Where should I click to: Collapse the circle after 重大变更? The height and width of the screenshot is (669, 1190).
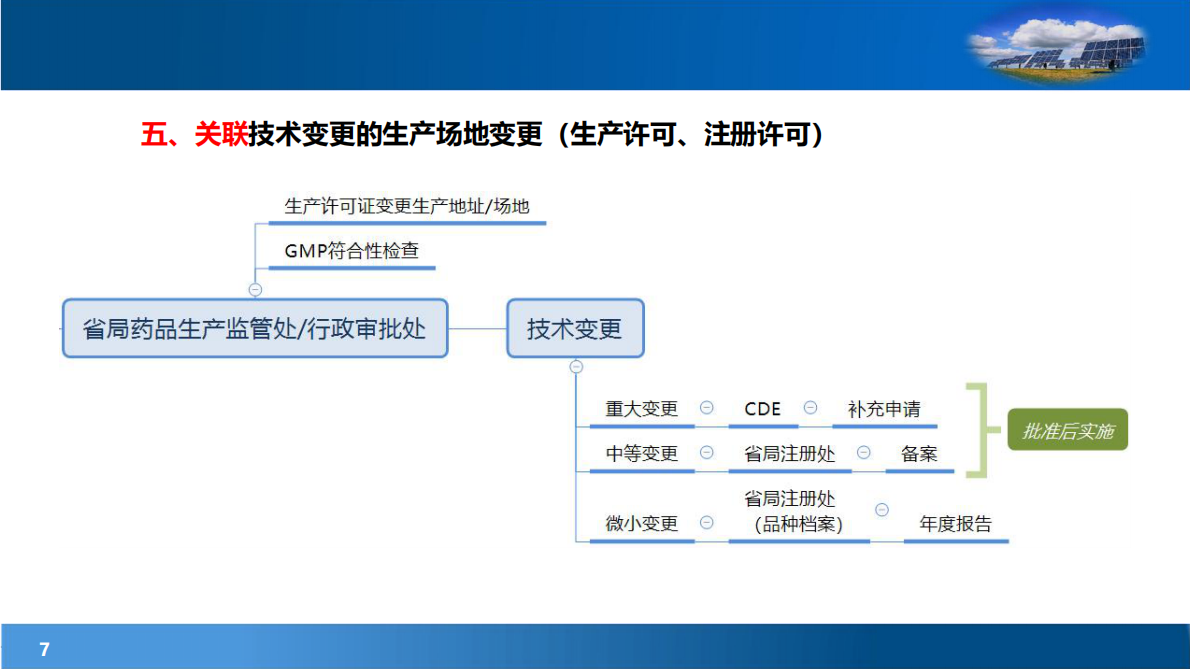click(707, 408)
